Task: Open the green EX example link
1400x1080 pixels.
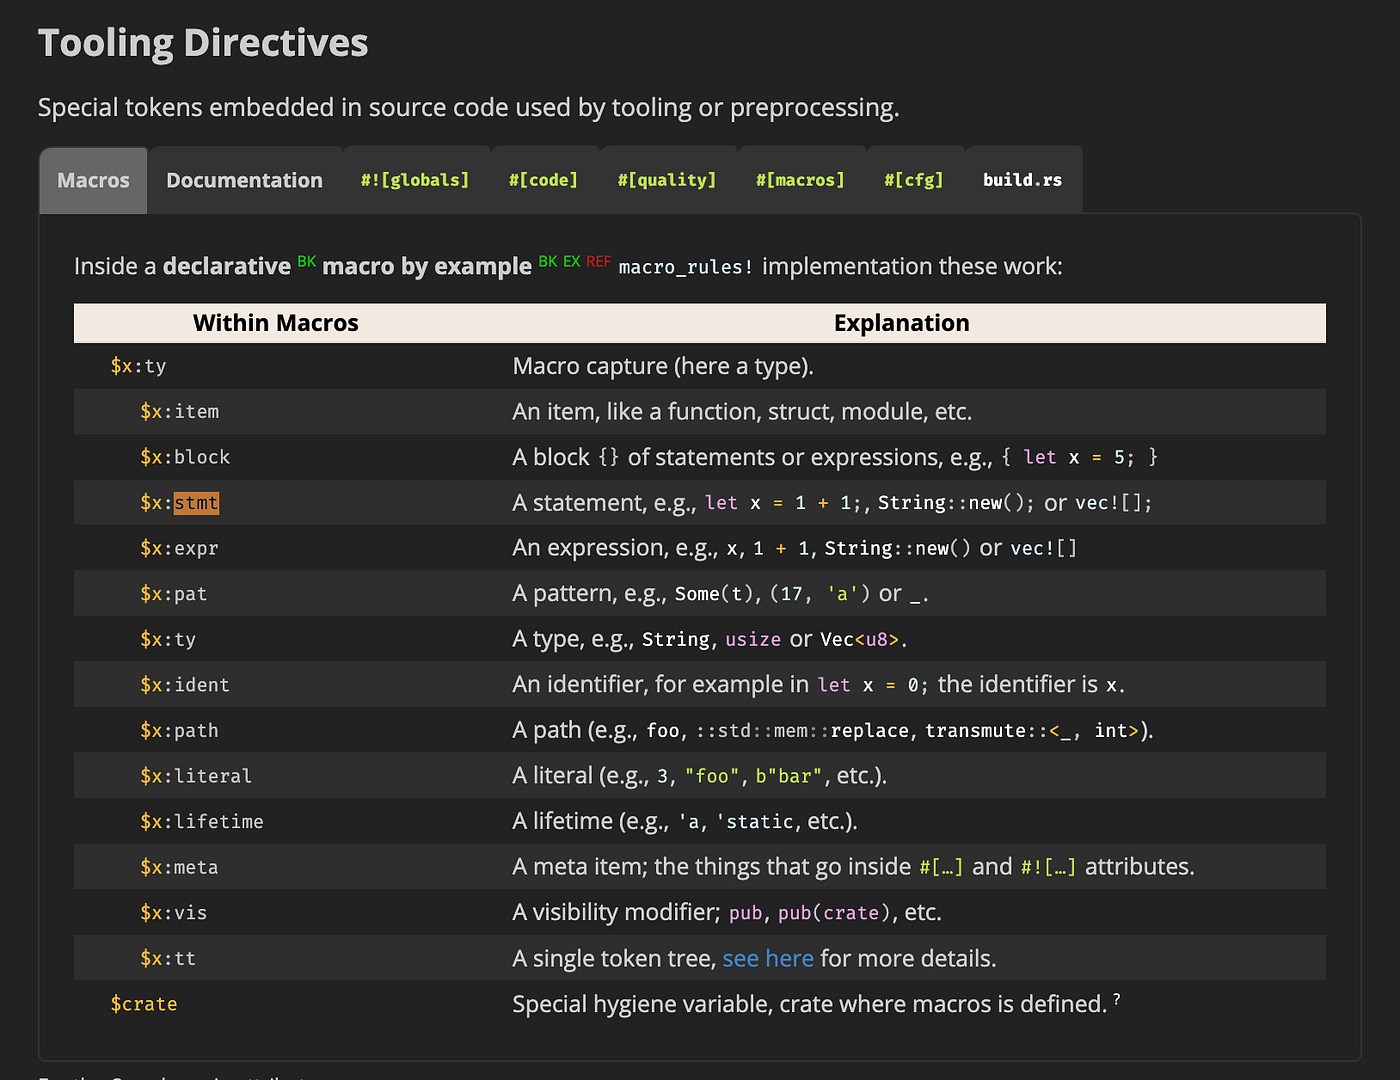Action: click(x=571, y=261)
